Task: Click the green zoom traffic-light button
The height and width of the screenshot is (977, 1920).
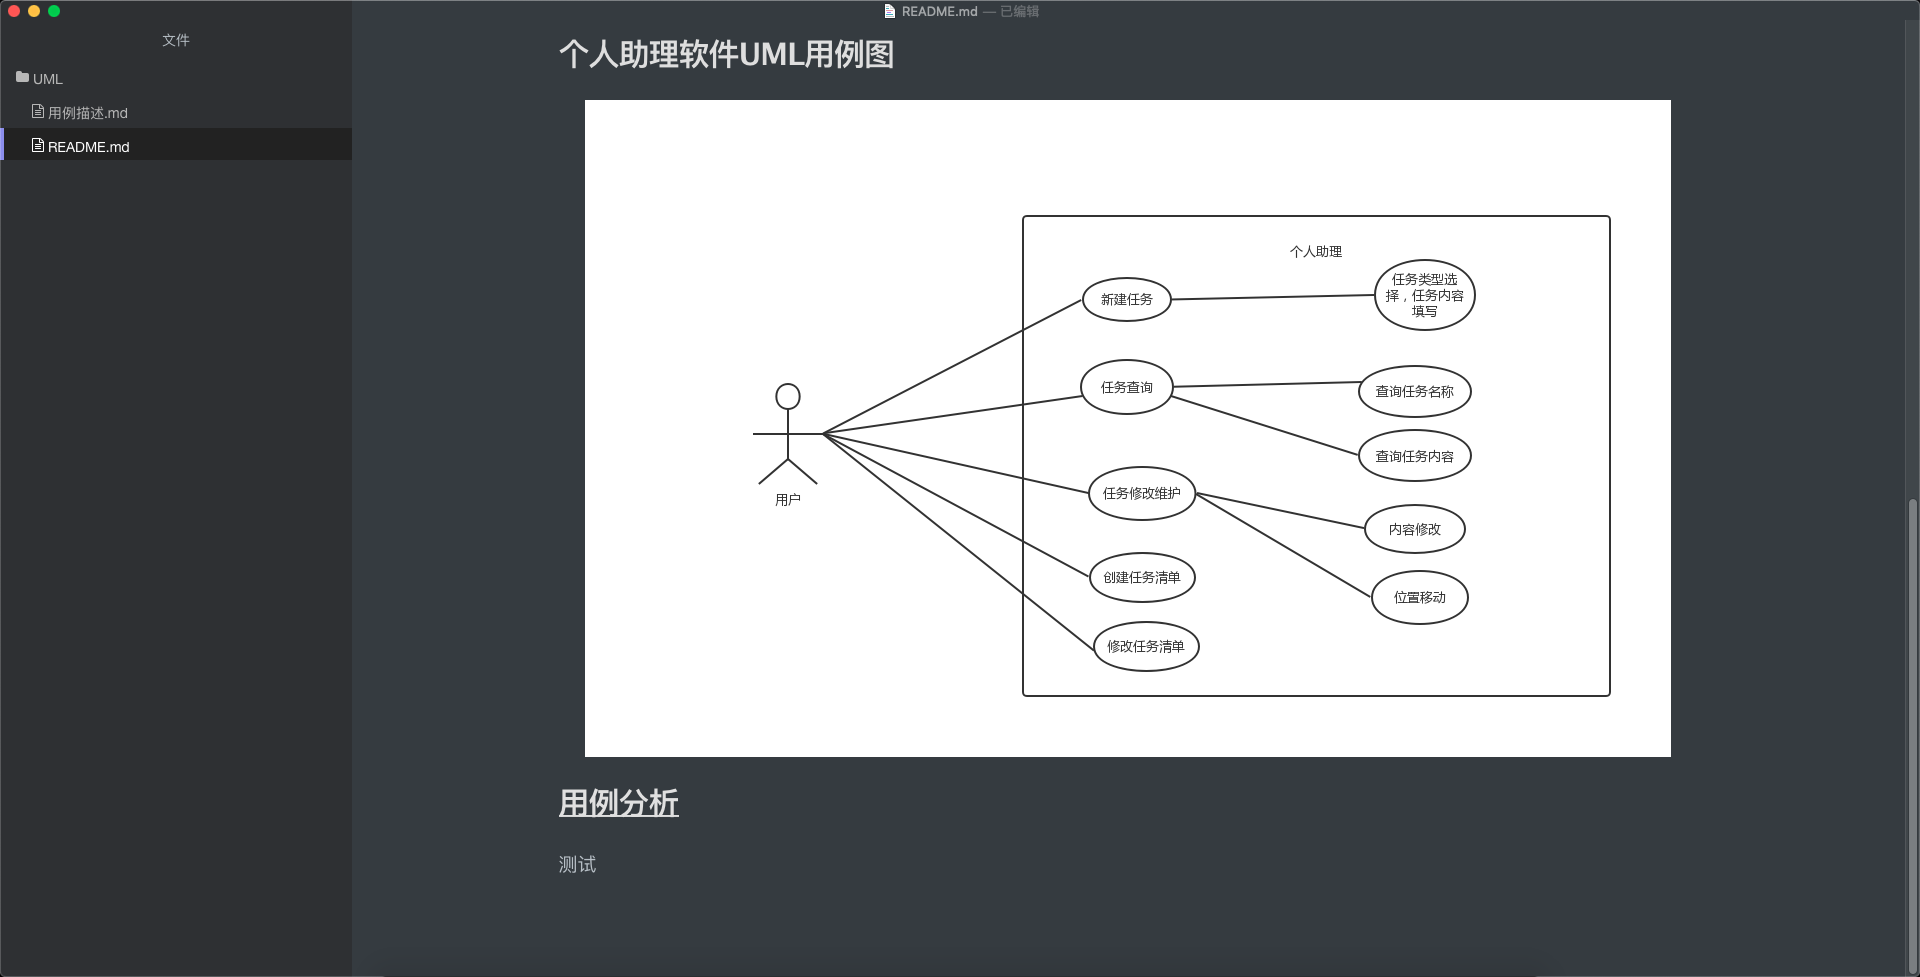Action: pos(55,11)
